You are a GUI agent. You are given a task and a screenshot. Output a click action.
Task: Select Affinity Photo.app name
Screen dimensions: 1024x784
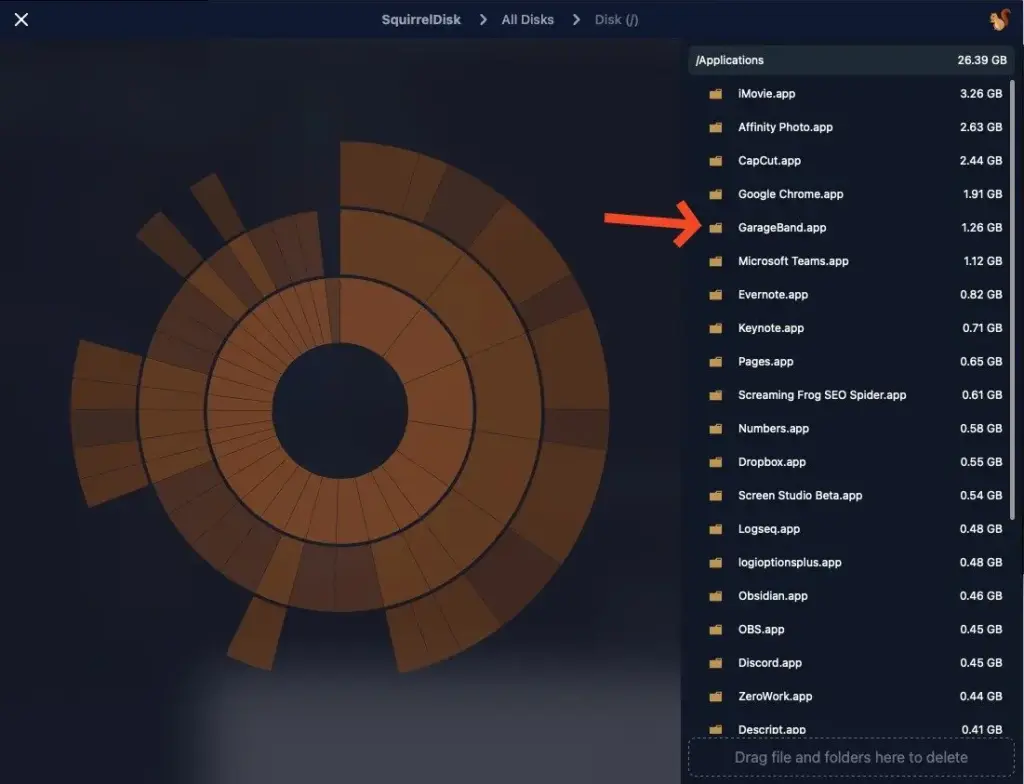point(786,127)
